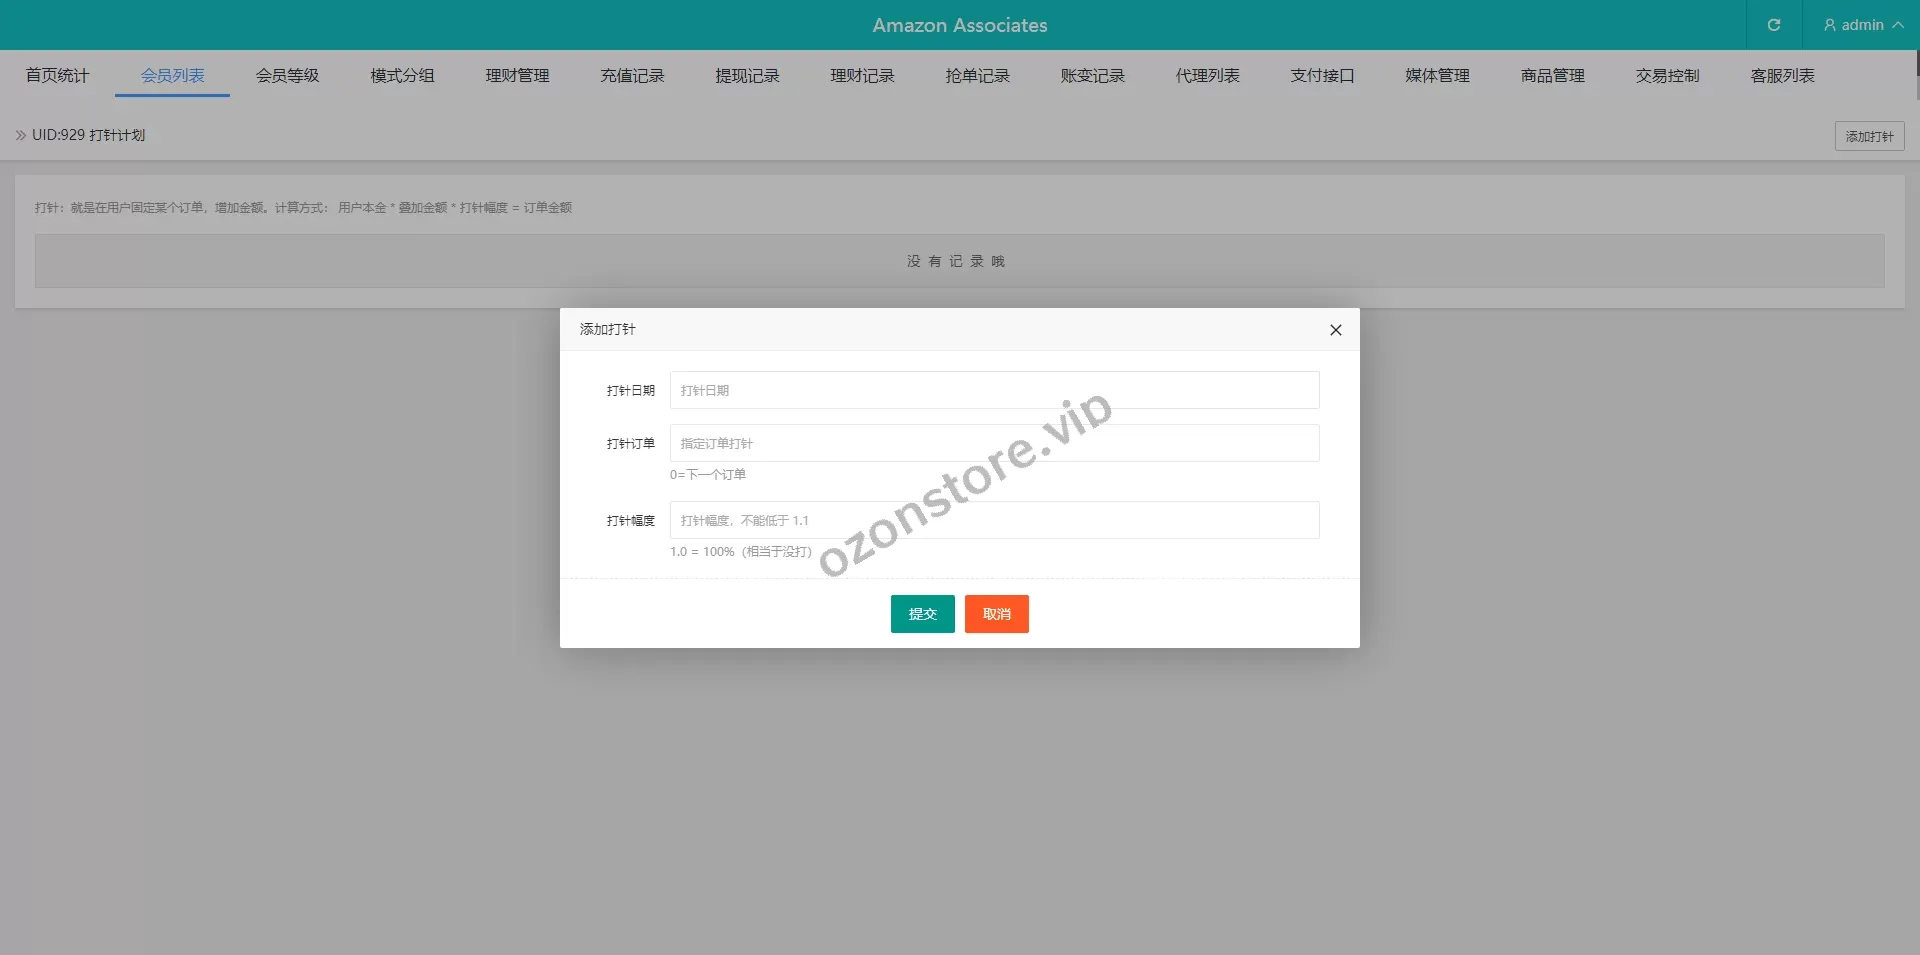The height and width of the screenshot is (955, 1920).
Task: Switch to the 支付接口 tab
Action: (x=1322, y=76)
